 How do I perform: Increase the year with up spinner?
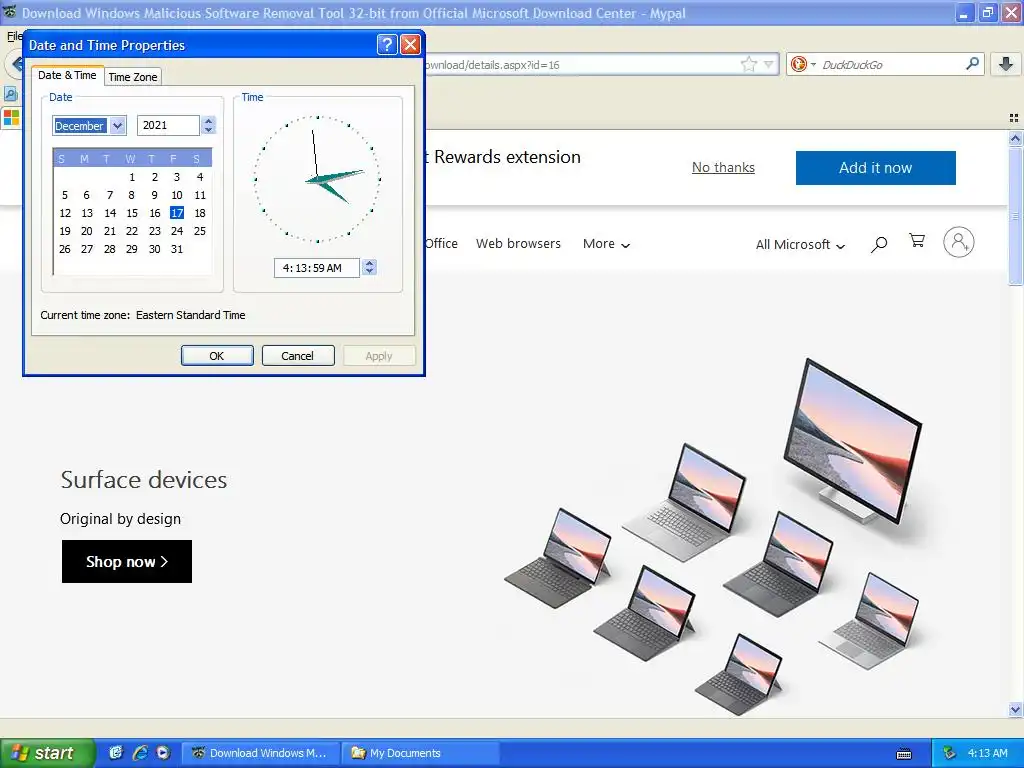coord(208,121)
